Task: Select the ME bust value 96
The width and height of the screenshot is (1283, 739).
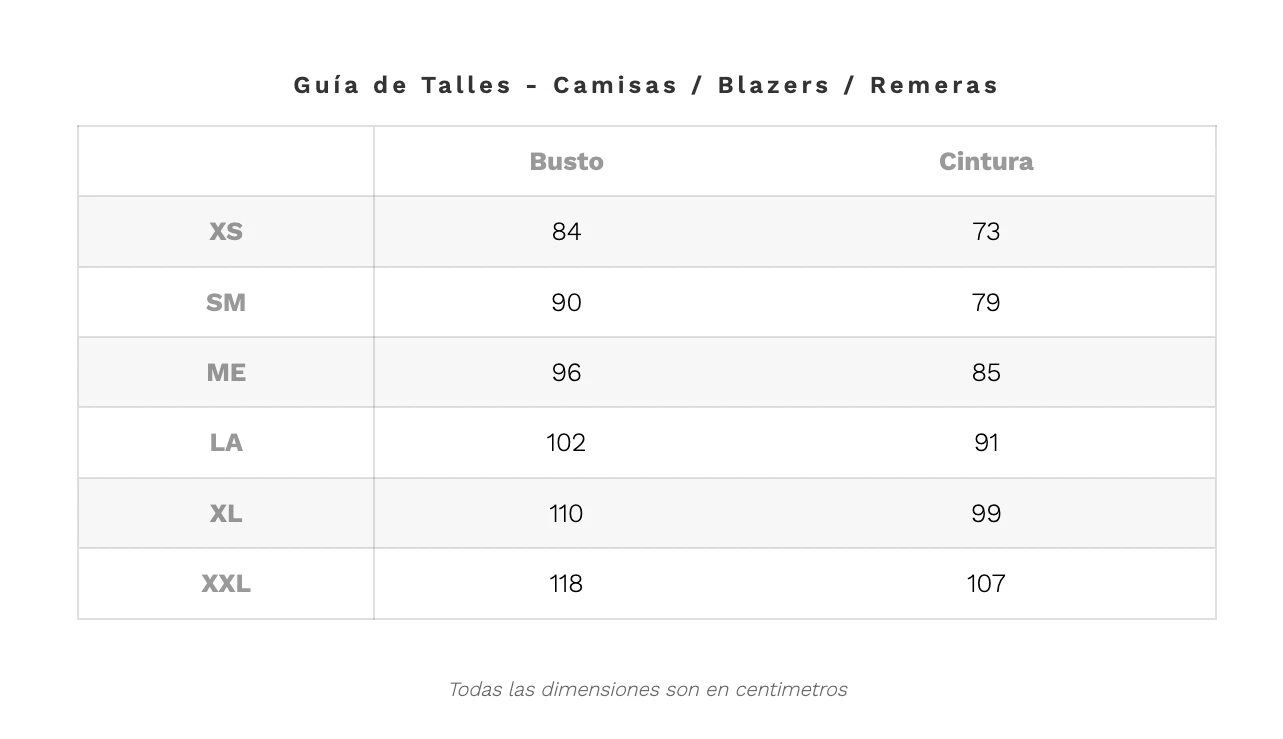Action: (566, 372)
